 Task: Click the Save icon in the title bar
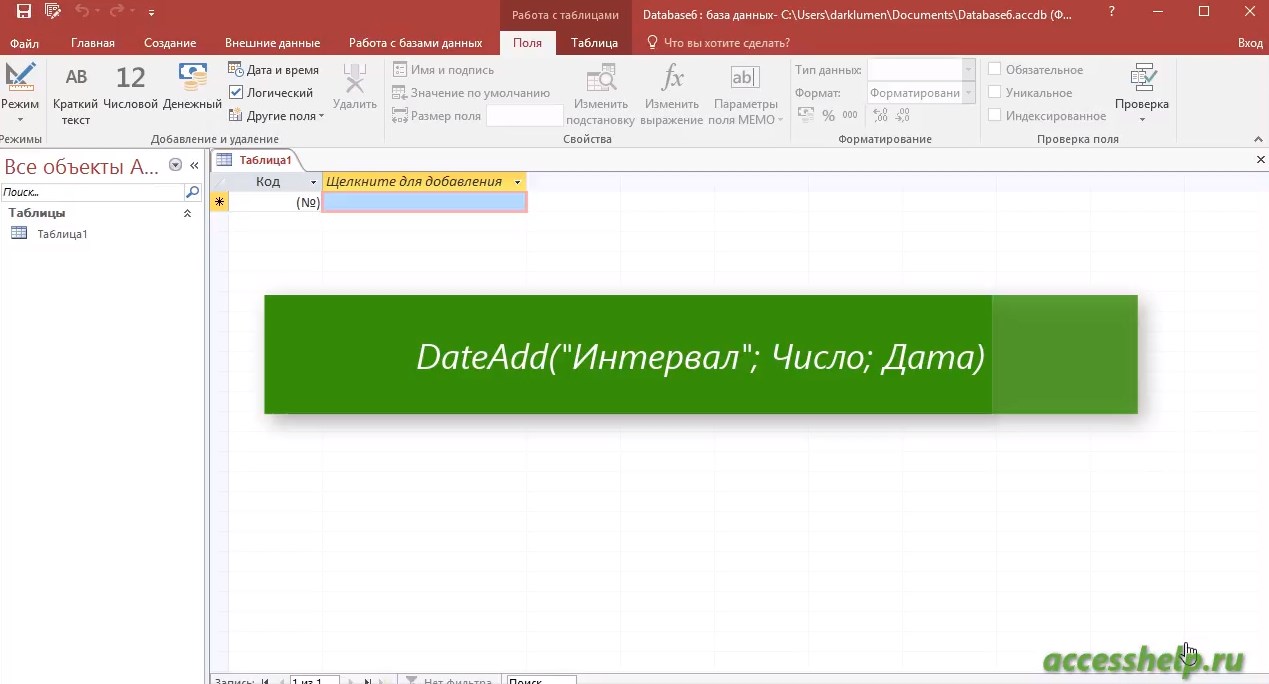[x=23, y=12]
